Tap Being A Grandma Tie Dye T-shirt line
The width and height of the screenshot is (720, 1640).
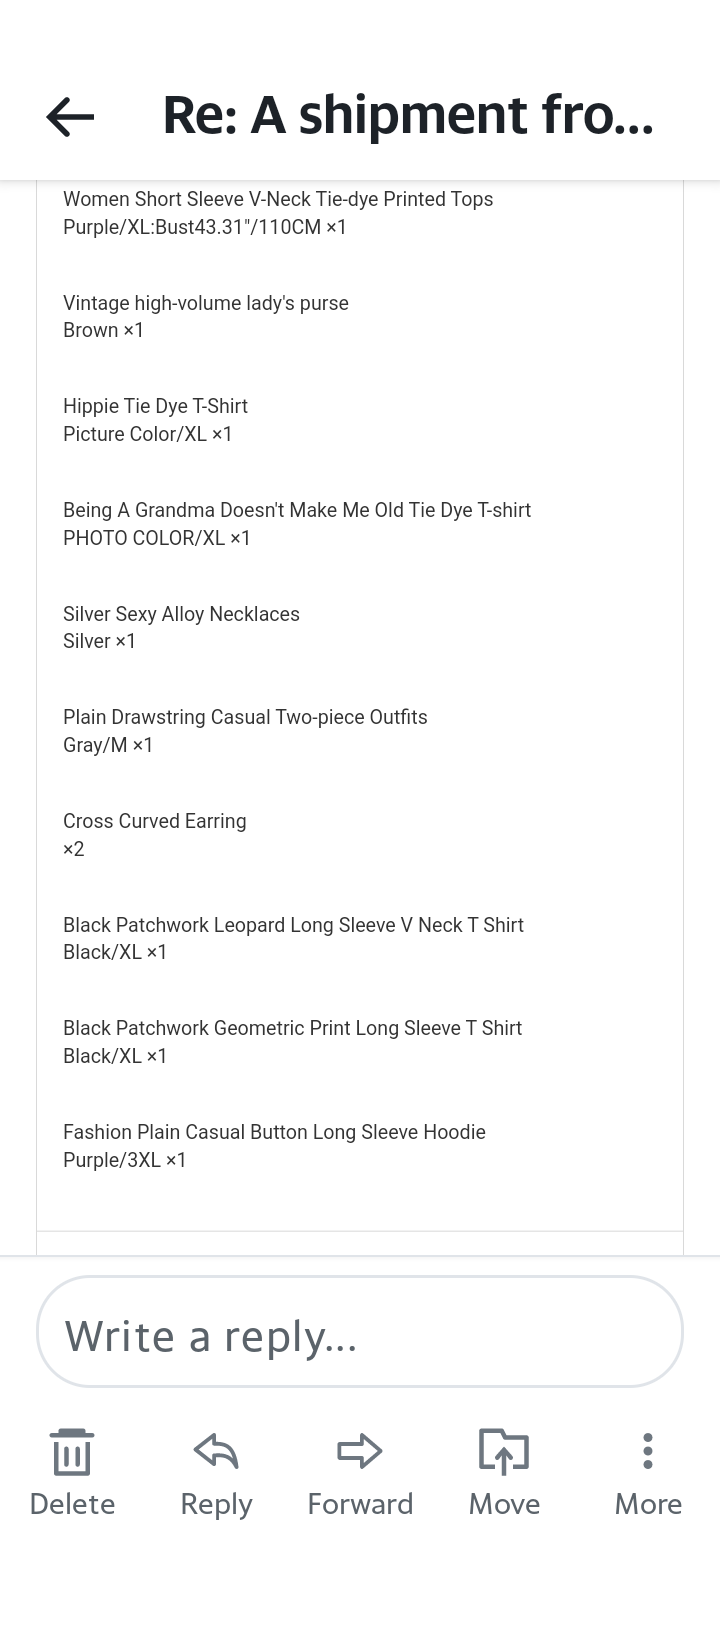click(x=297, y=510)
